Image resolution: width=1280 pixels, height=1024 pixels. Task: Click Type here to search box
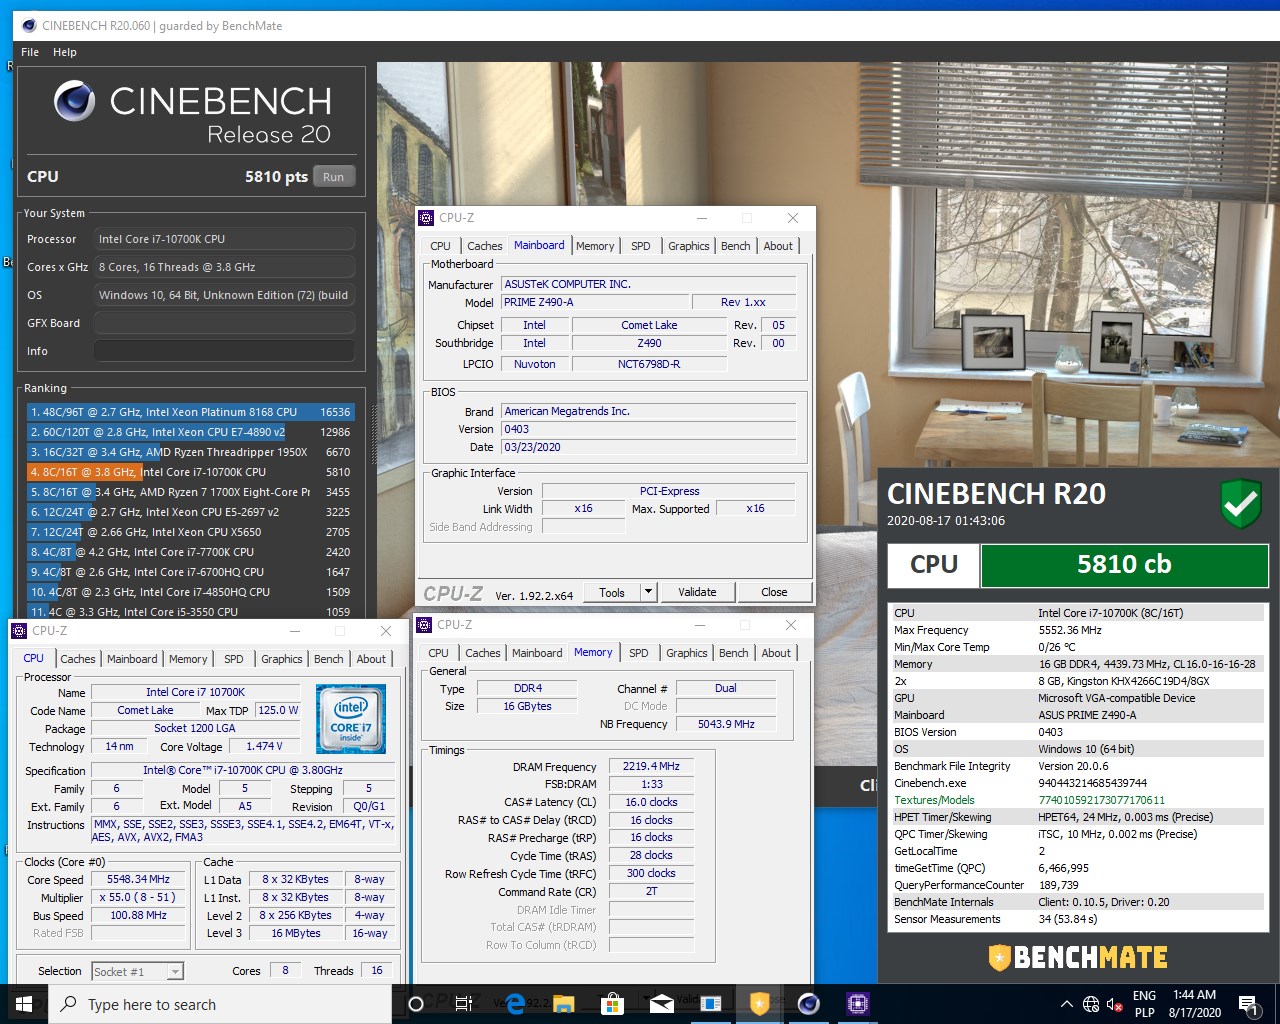tap(220, 1004)
